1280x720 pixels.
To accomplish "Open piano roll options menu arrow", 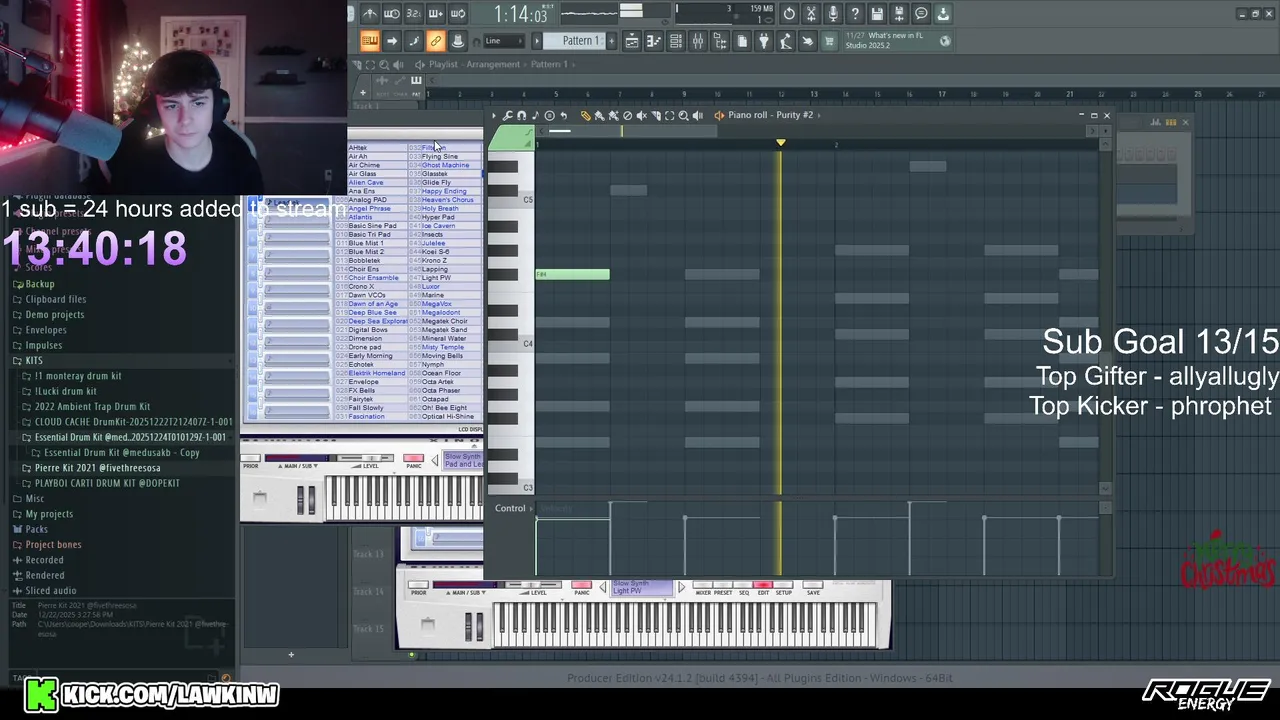I will click(x=494, y=116).
